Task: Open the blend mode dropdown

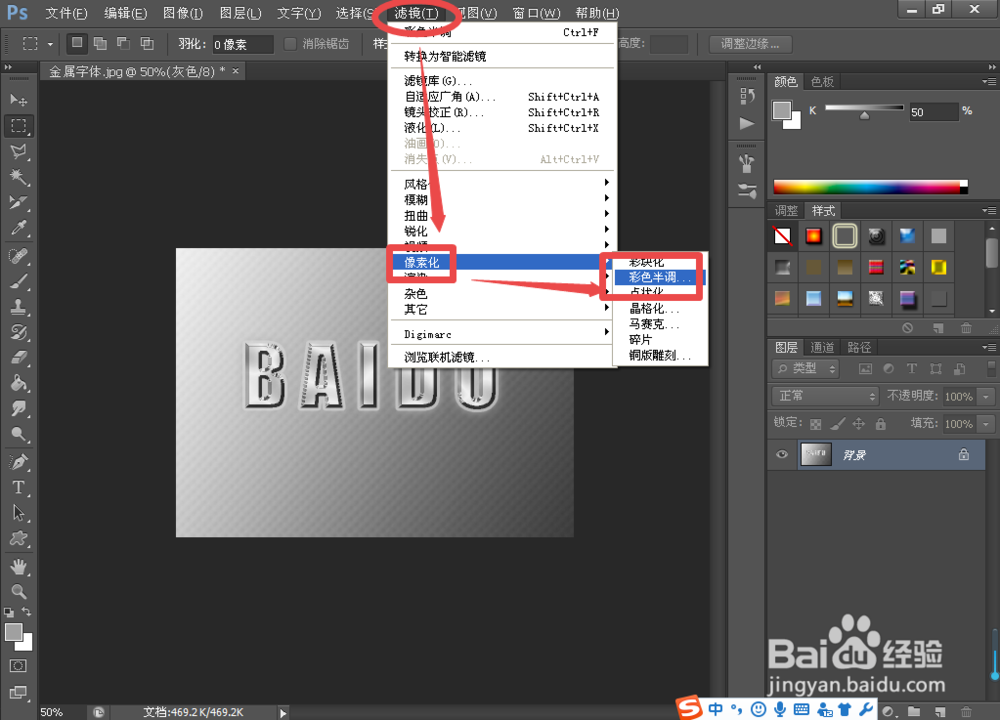Action: click(x=825, y=396)
